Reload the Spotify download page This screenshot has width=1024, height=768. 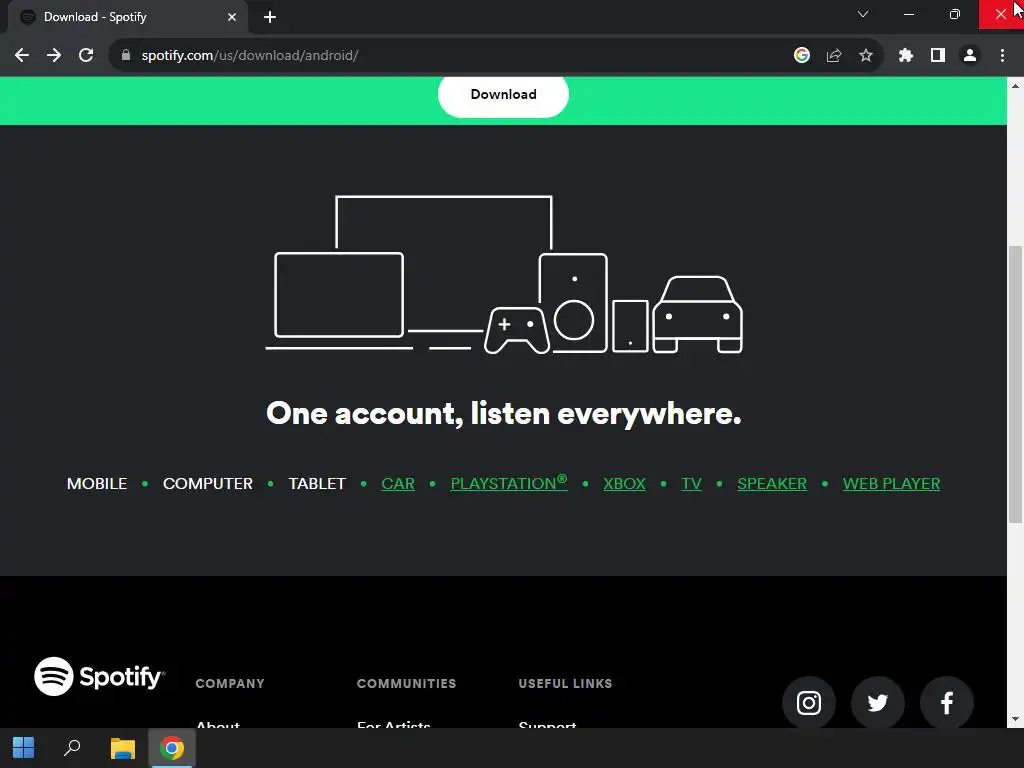pos(86,56)
